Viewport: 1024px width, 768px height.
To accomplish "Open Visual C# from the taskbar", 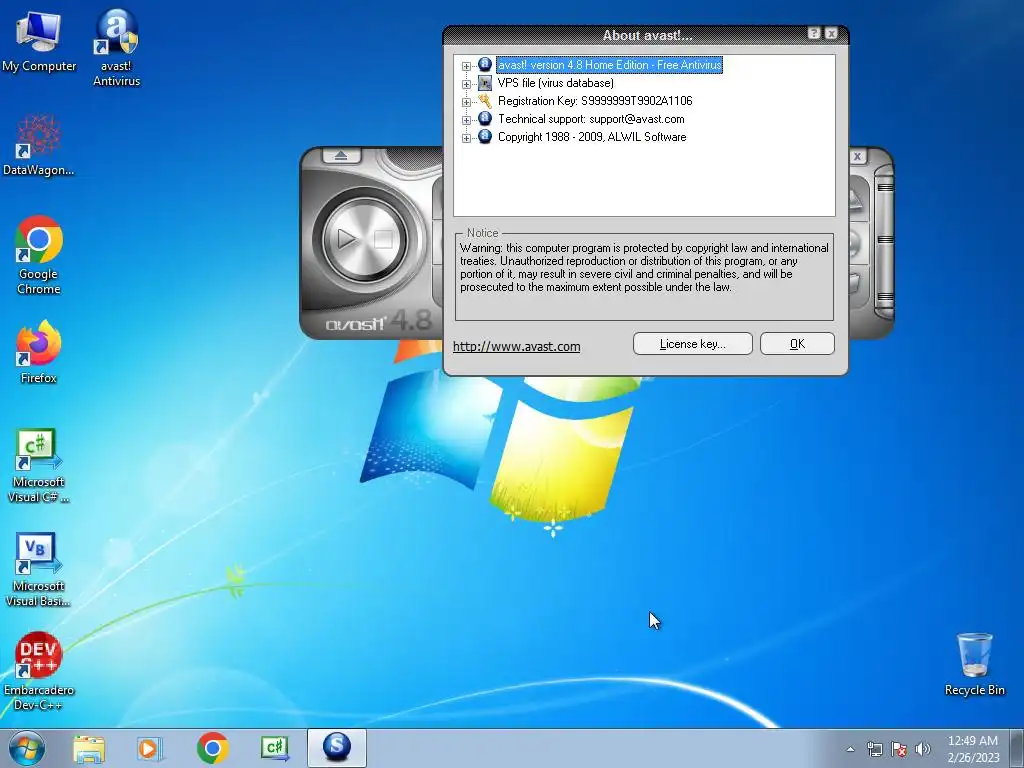I will [x=274, y=748].
